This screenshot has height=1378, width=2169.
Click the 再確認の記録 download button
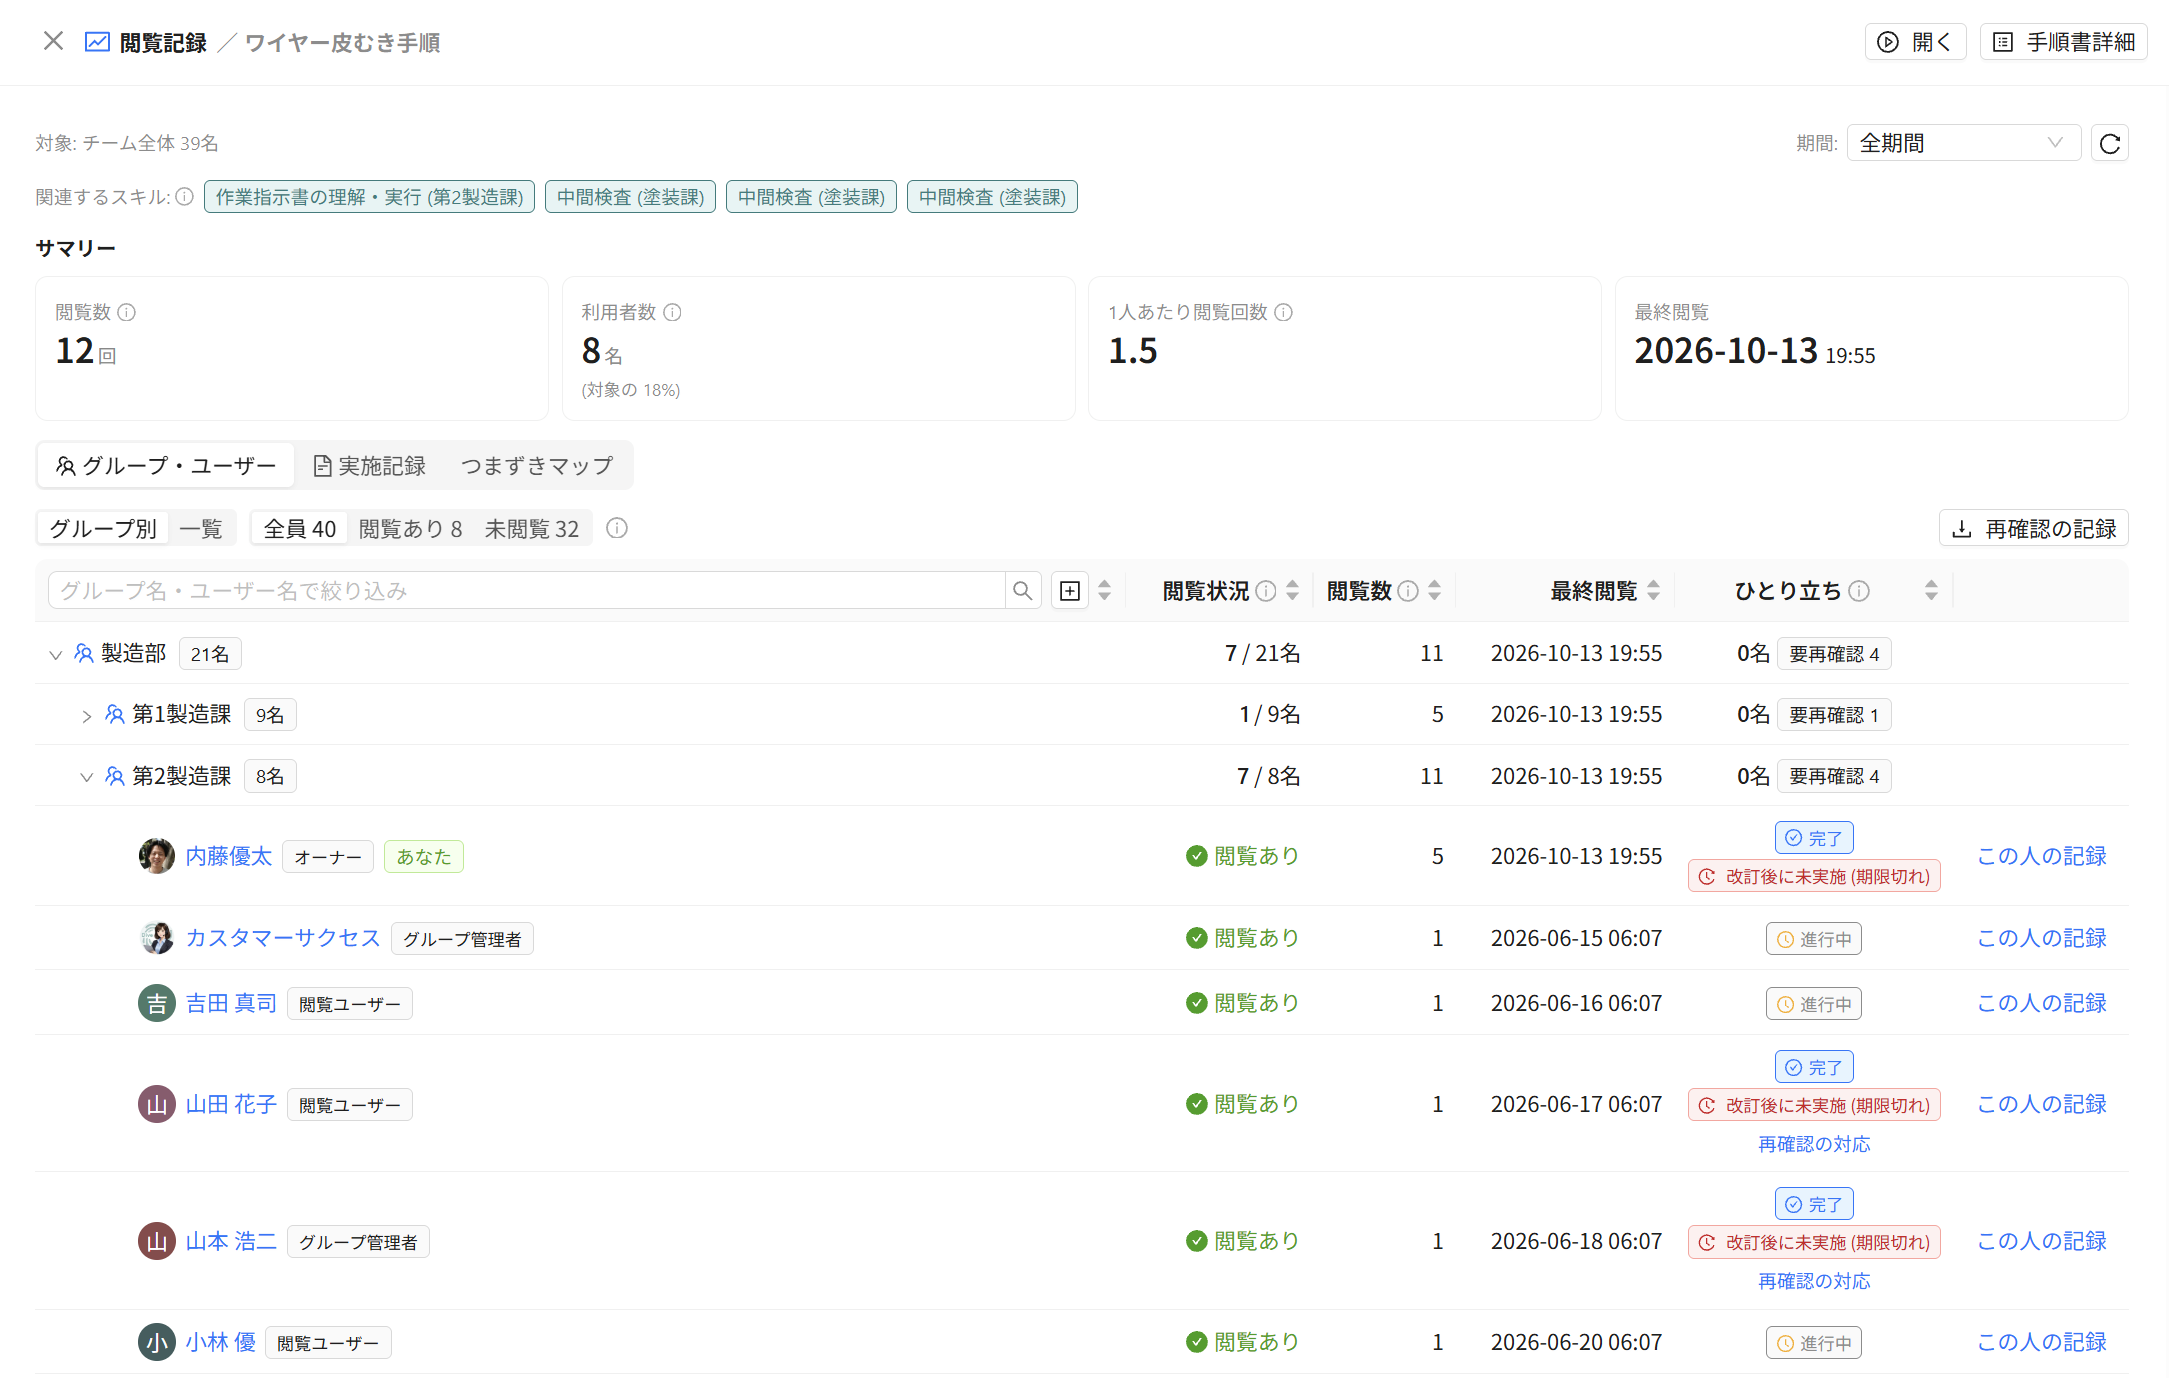[2033, 528]
